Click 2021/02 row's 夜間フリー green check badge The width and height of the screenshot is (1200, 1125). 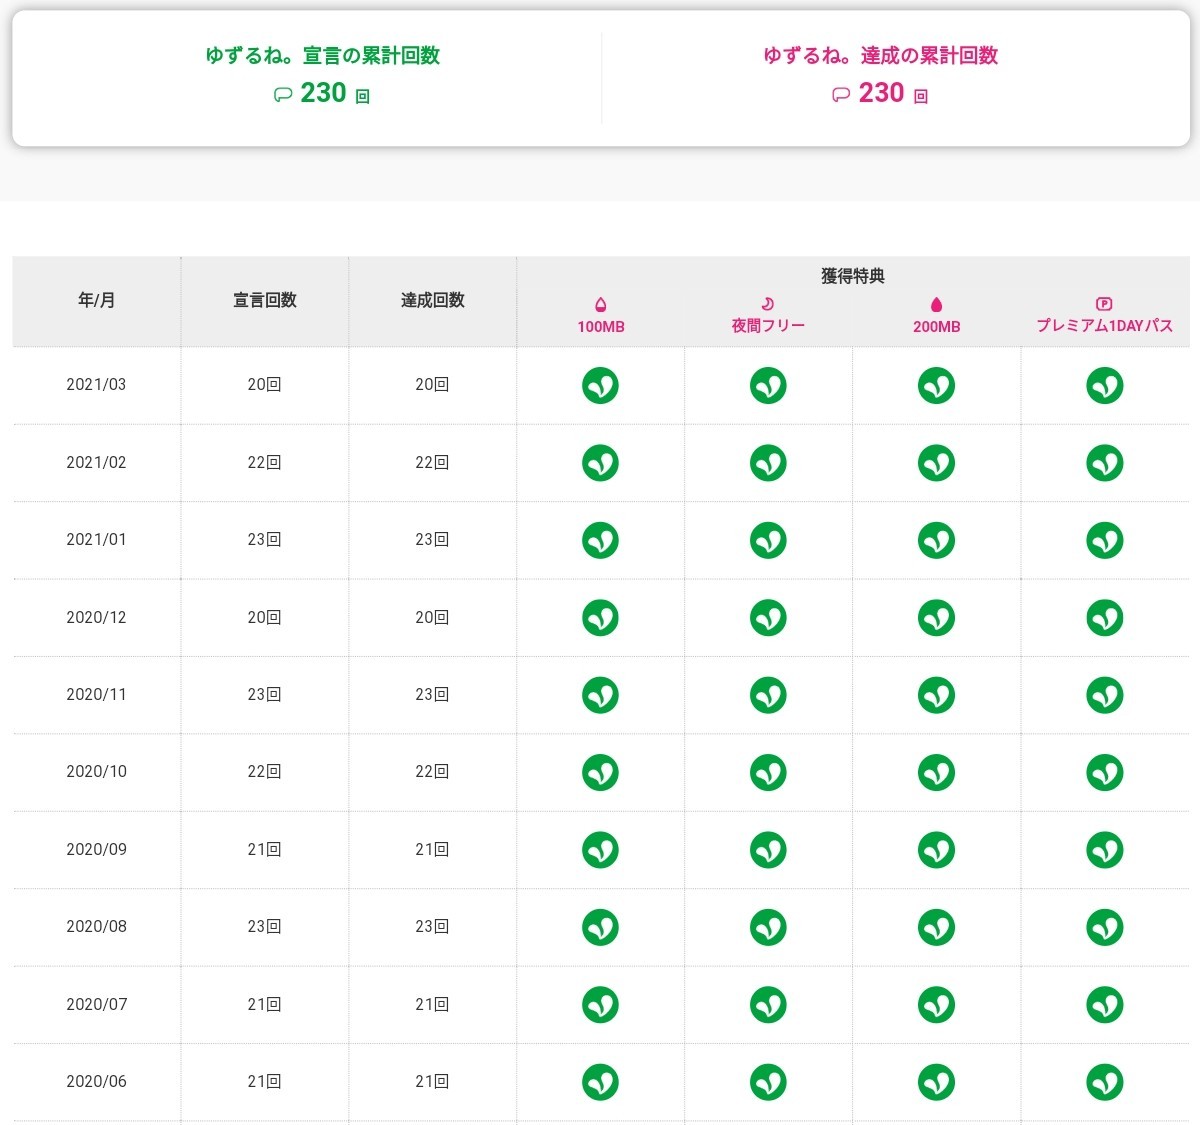[x=768, y=463]
